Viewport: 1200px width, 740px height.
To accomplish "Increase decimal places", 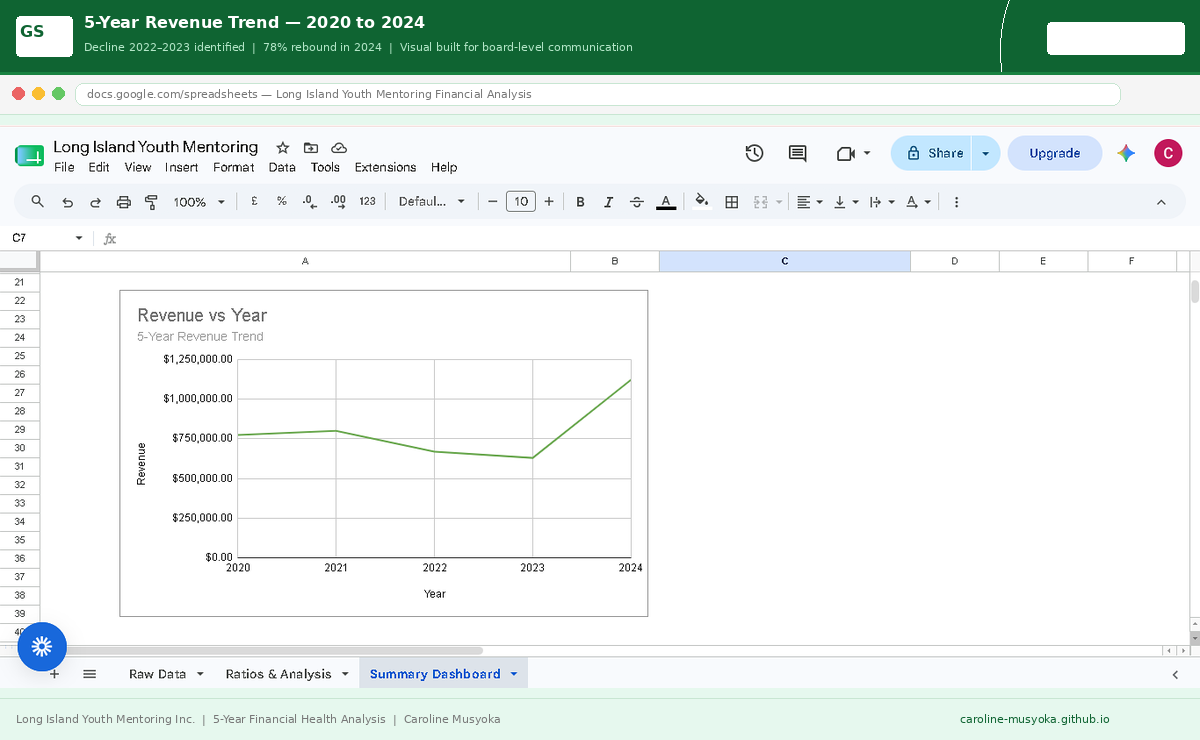I will tap(338, 201).
